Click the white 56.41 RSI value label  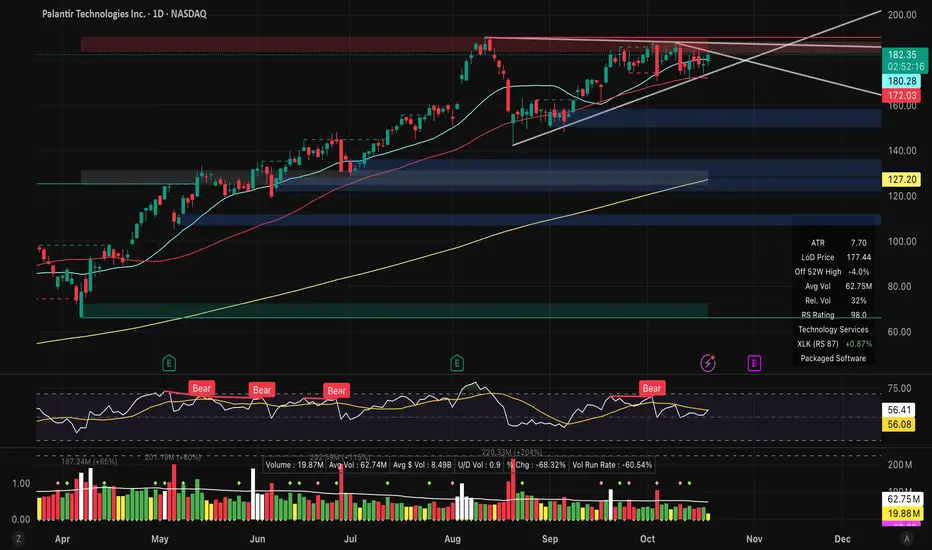tap(899, 410)
